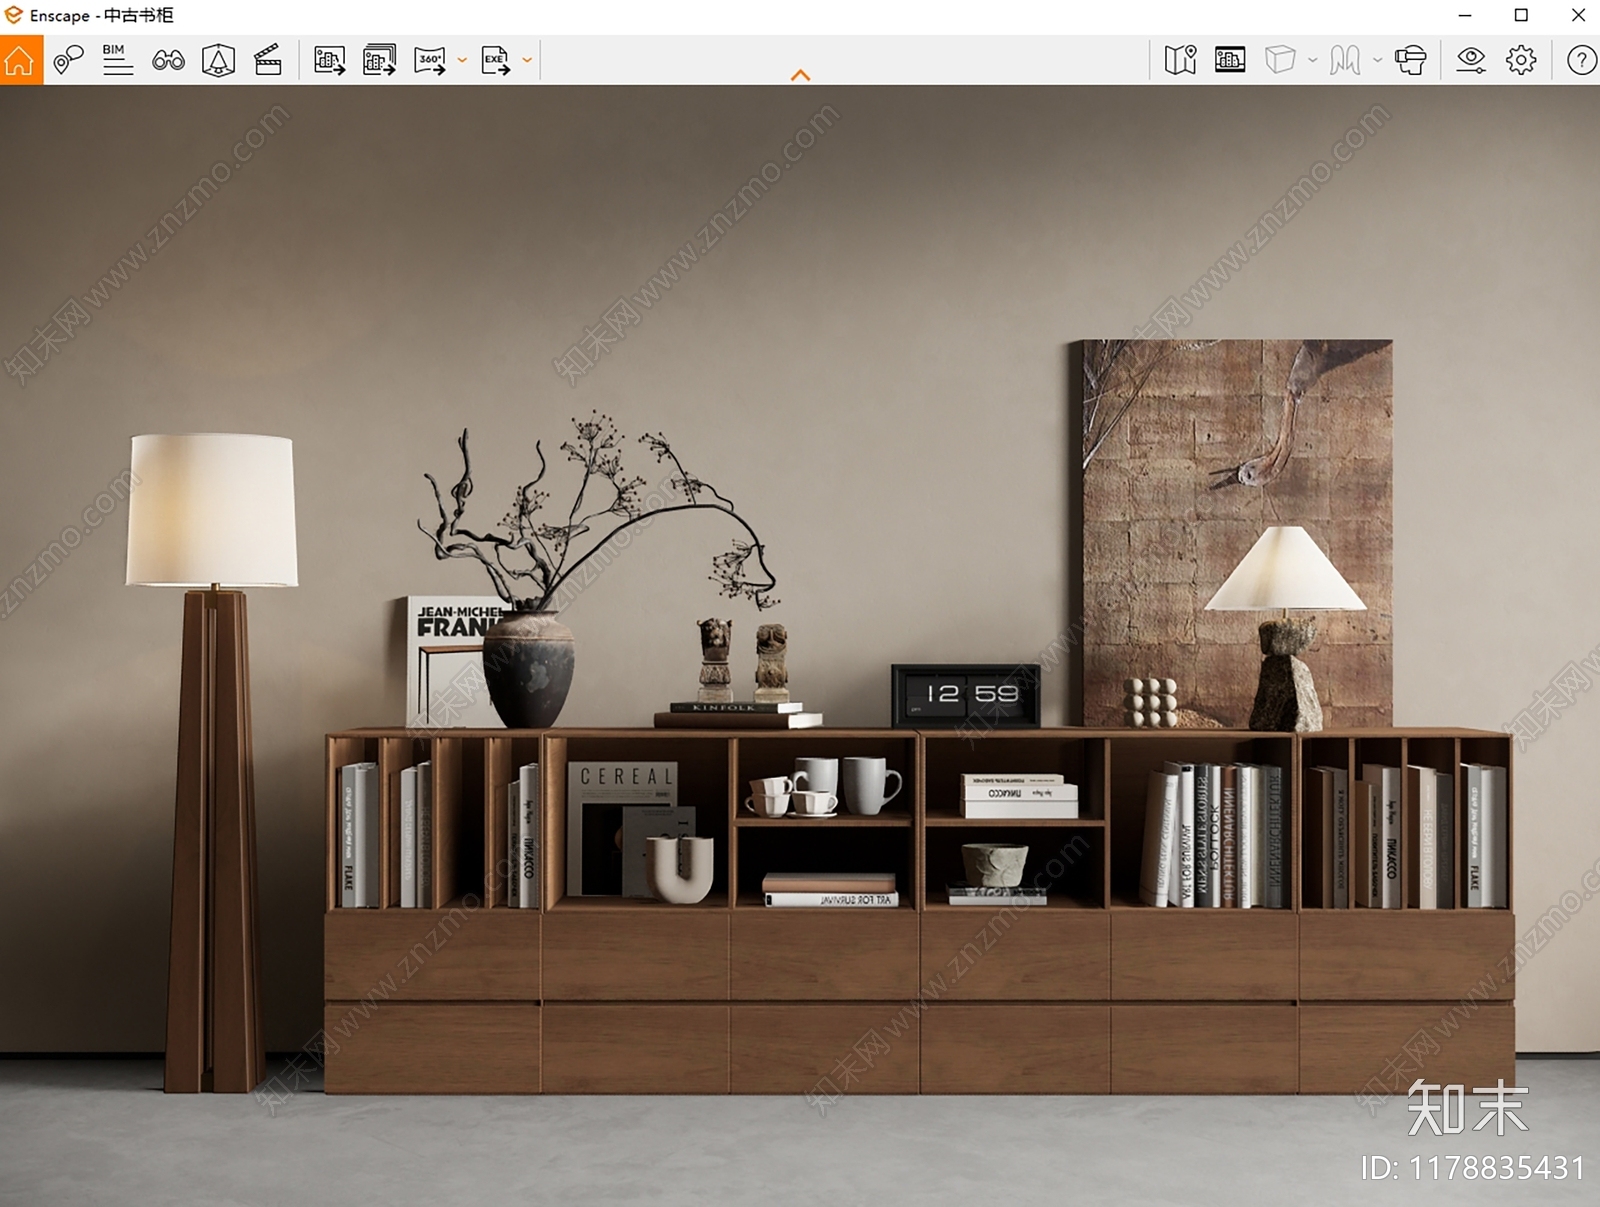Toggle the Rendering Window icon
The width and height of the screenshot is (1600, 1207).
point(1230,60)
